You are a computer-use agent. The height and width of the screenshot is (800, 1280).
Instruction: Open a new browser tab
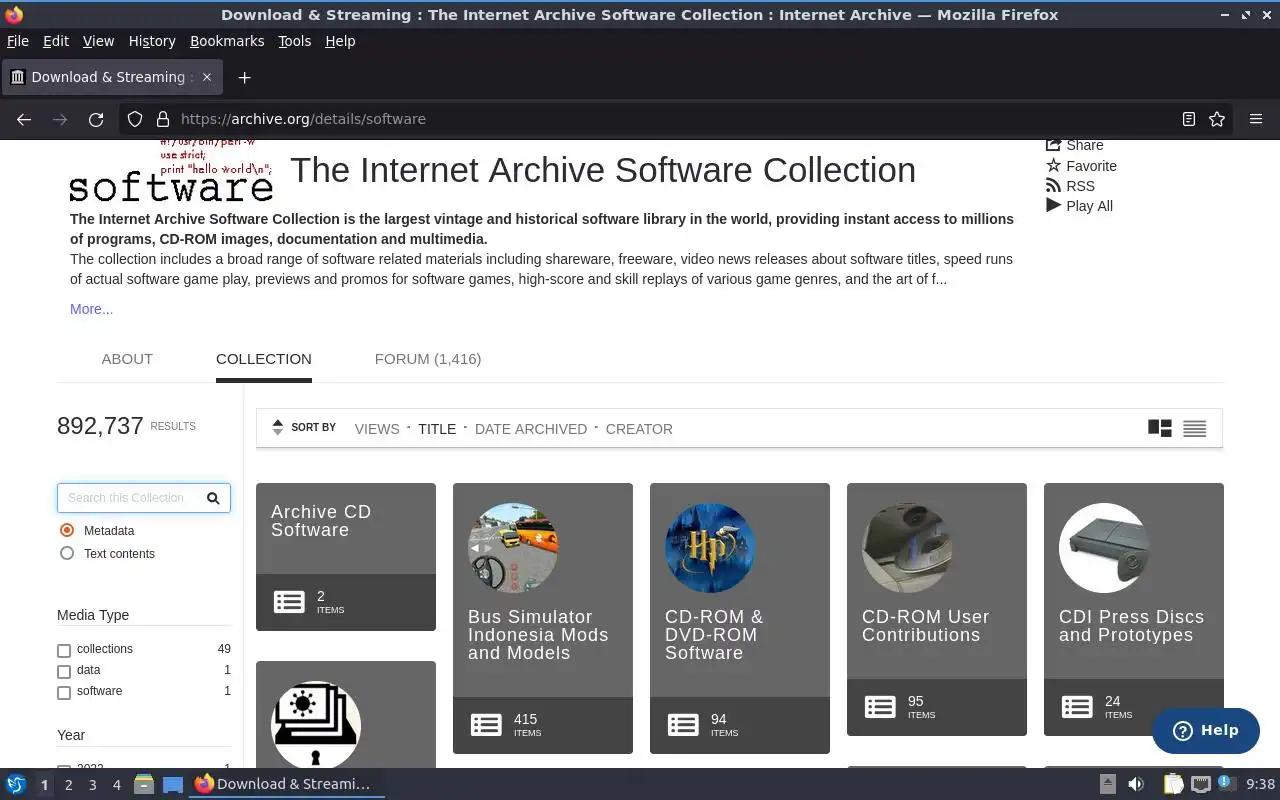click(244, 77)
